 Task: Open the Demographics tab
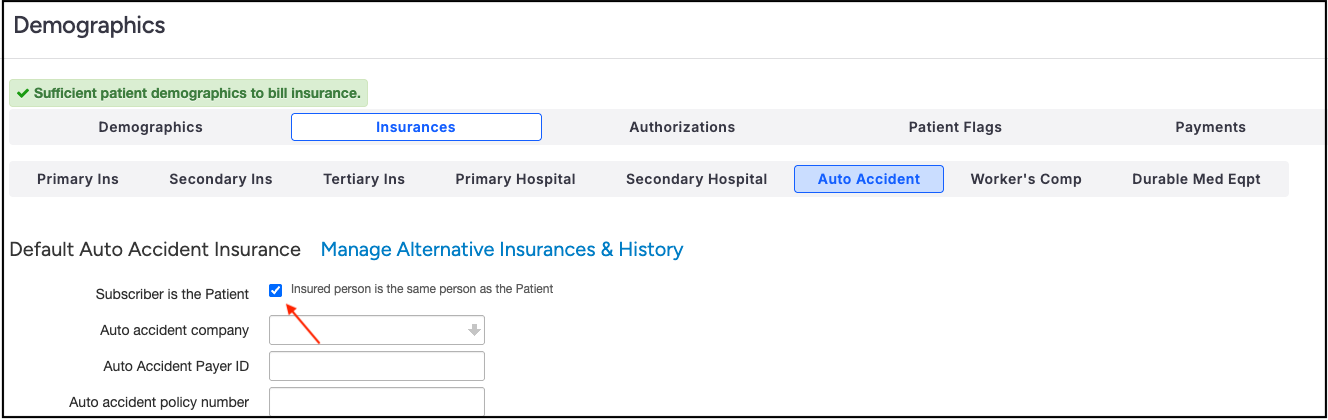point(150,127)
